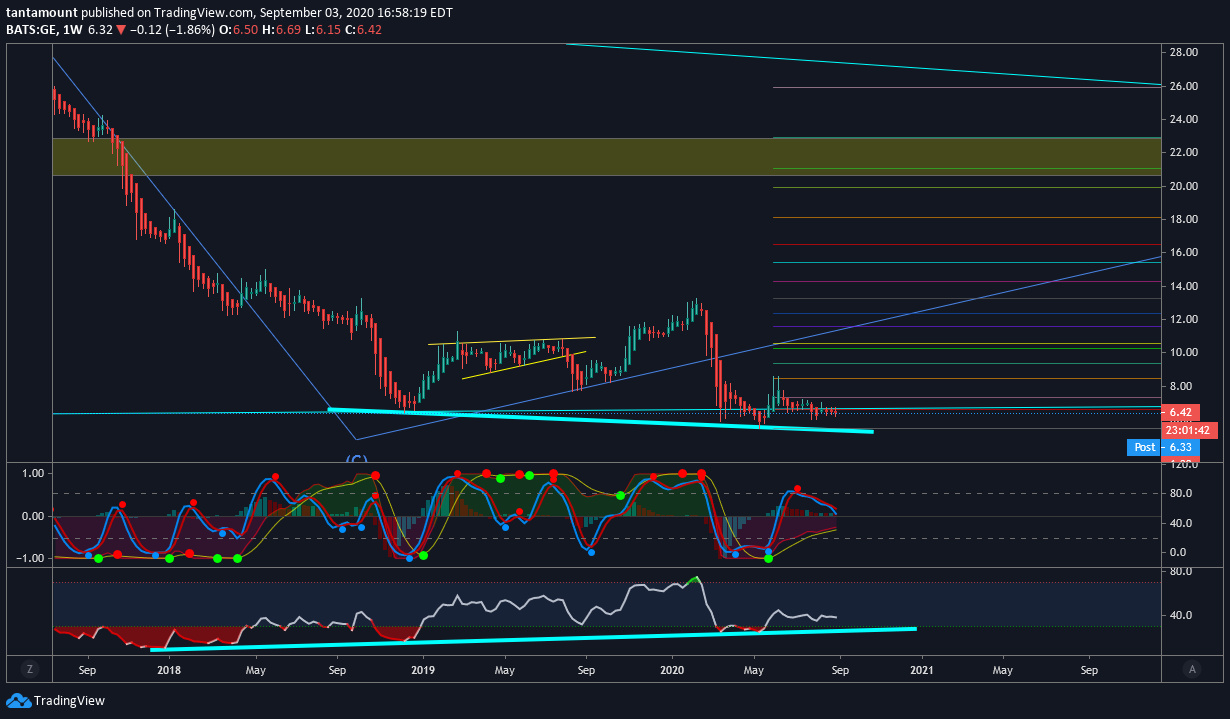Click the 23:01:42 bar countdown label
The width and height of the screenshot is (1230, 719).
(x=1190, y=430)
